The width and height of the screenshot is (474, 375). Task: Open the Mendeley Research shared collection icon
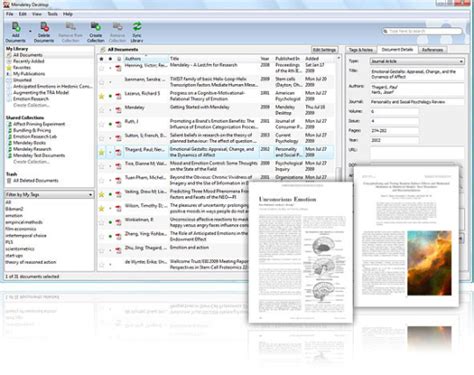pos(10,149)
